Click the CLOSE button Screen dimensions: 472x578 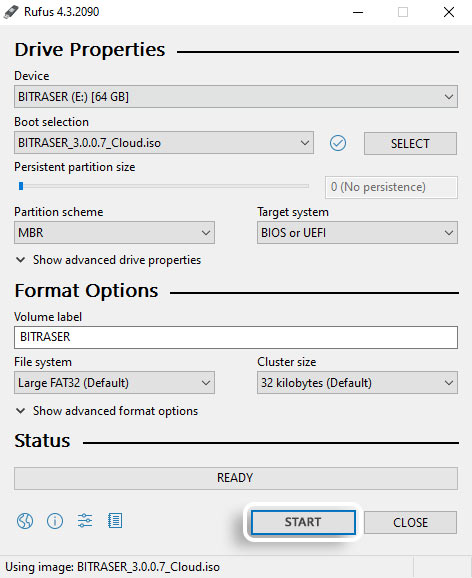(x=410, y=522)
